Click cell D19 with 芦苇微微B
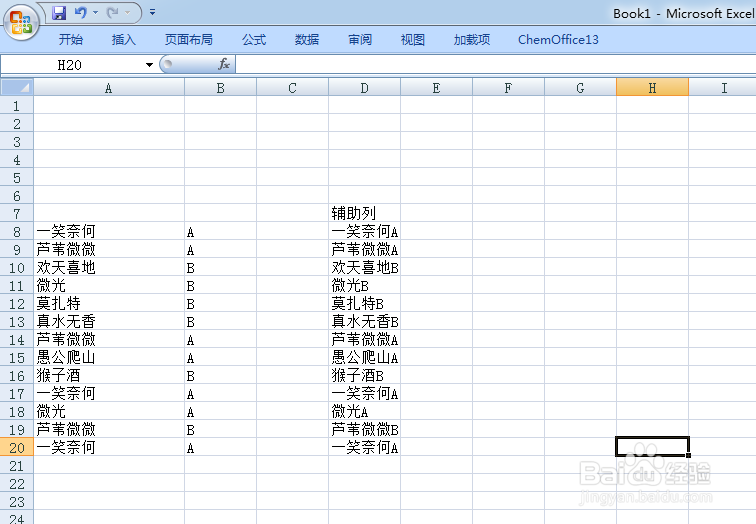756x524 pixels. click(364, 430)
